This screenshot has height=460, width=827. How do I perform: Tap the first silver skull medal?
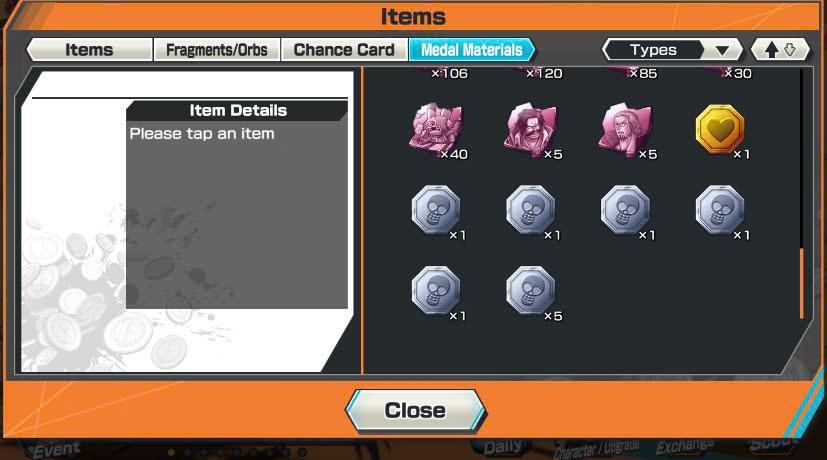(x=436, y=210)
